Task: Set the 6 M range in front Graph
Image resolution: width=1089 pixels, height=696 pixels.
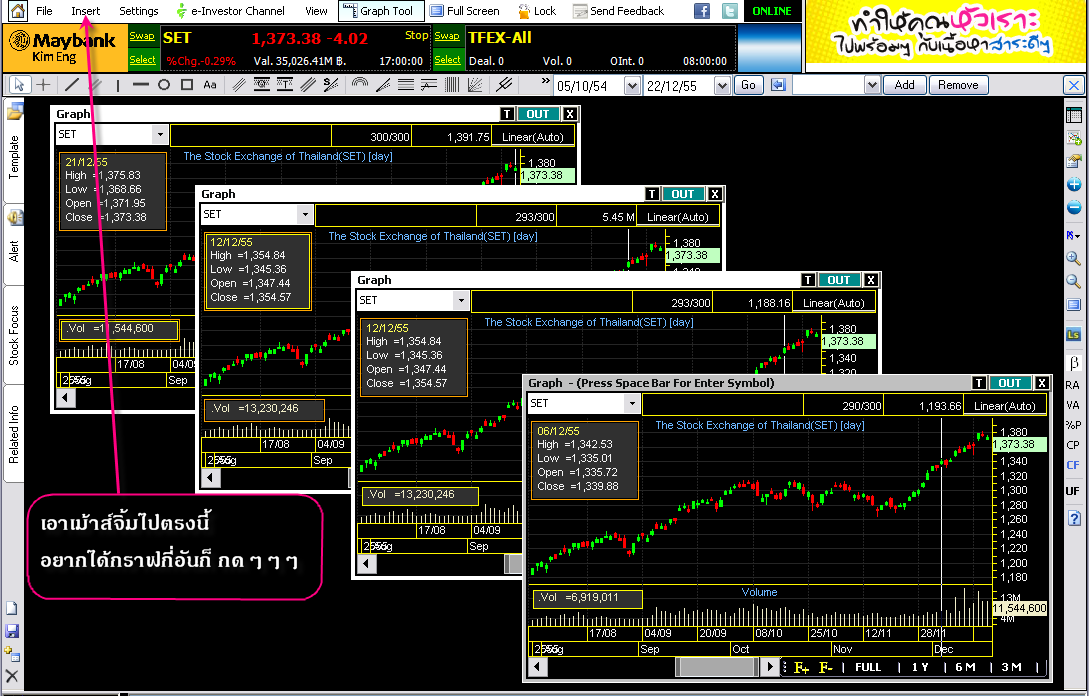Action: coord(965,667)
